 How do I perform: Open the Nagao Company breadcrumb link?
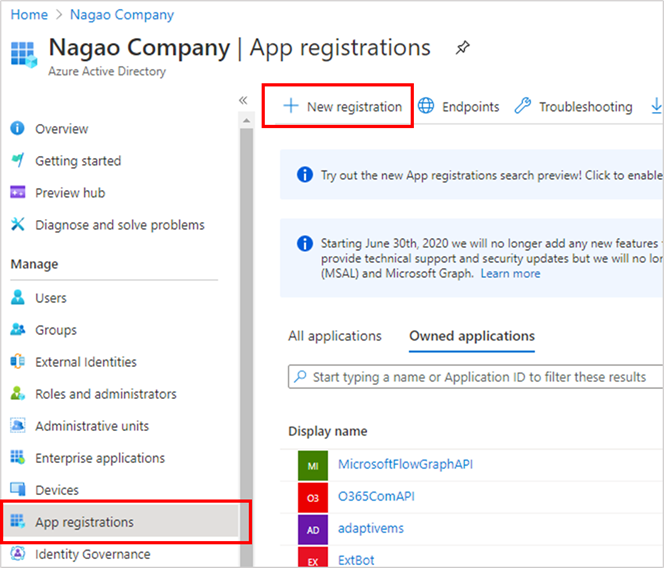coord(122,14)
